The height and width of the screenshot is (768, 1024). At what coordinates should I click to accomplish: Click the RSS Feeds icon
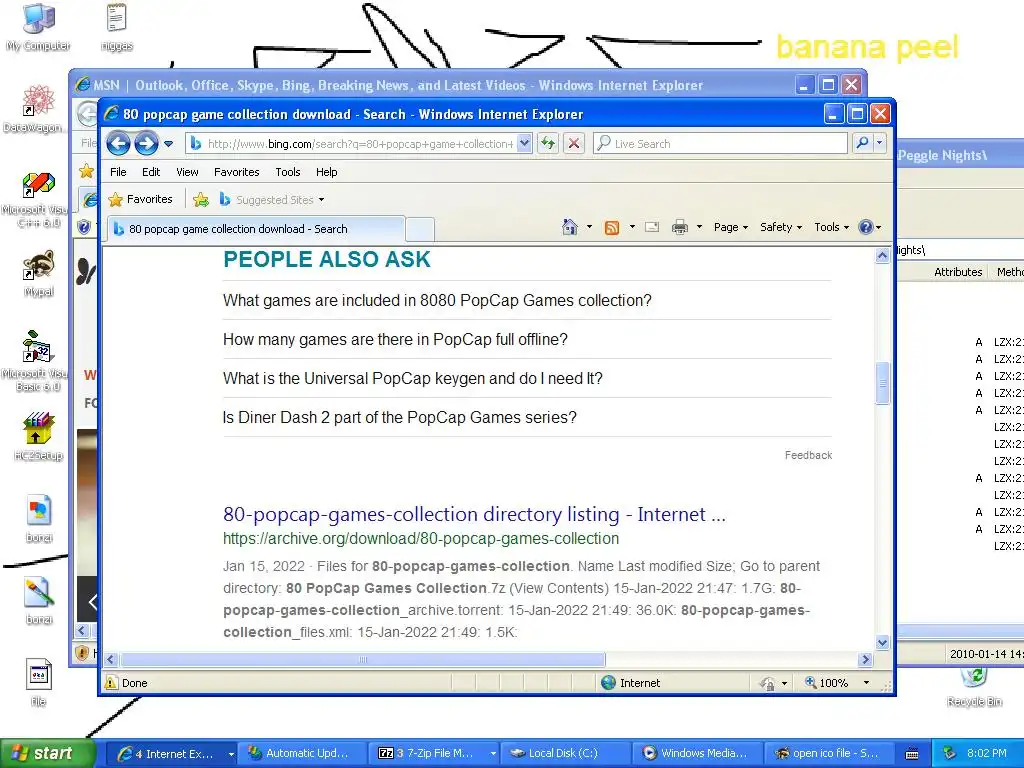612,227
